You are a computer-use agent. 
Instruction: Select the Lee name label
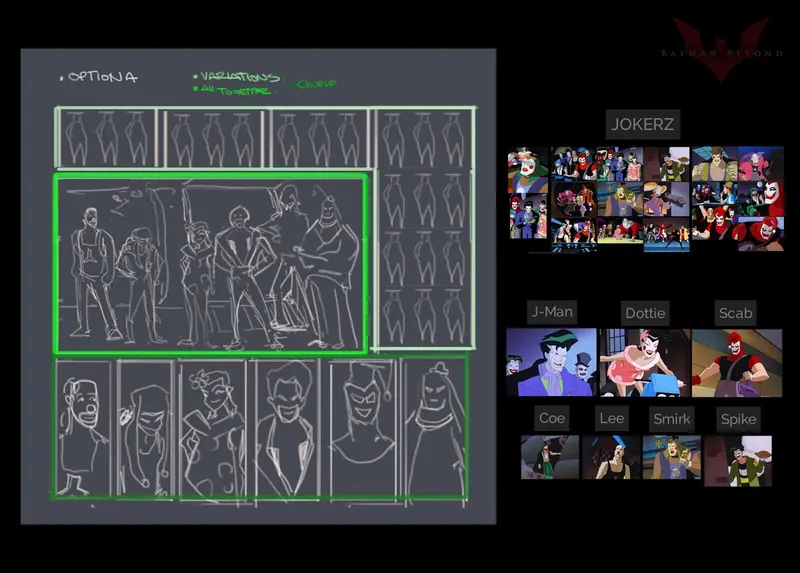click(x=612, y=418)
